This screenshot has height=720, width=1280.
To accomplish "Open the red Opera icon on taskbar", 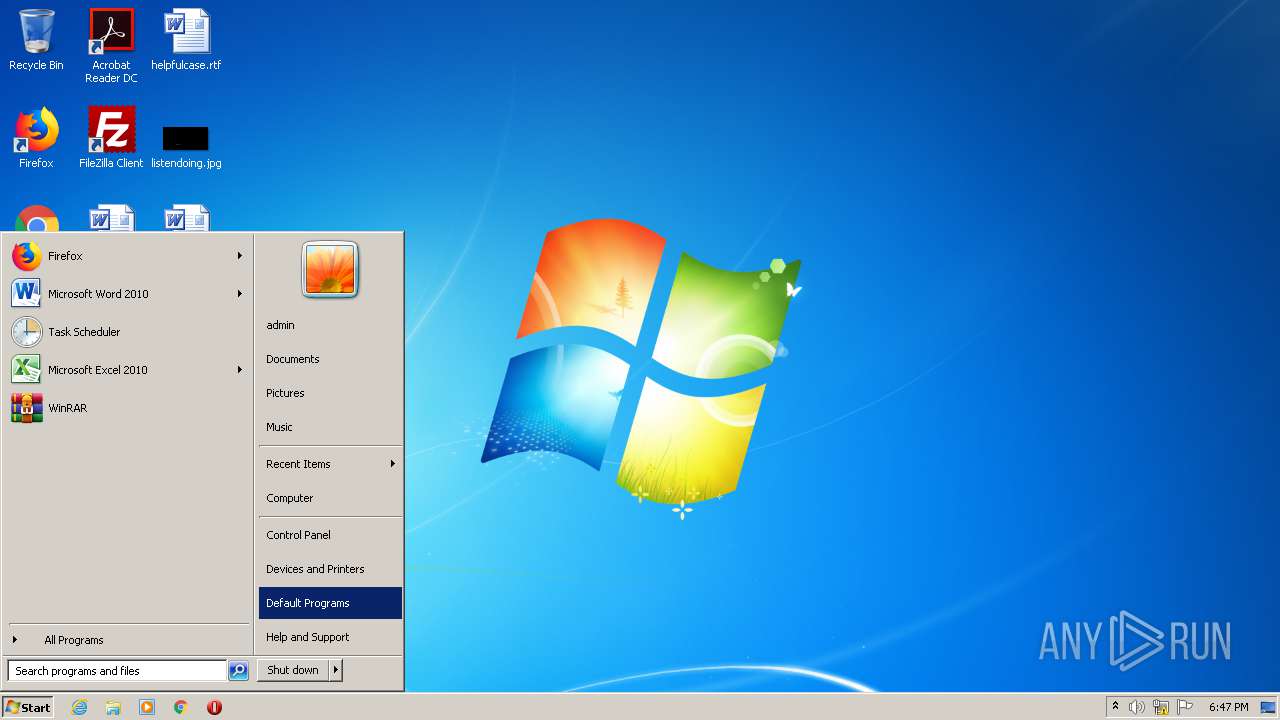I will click(x=214, y=707).
